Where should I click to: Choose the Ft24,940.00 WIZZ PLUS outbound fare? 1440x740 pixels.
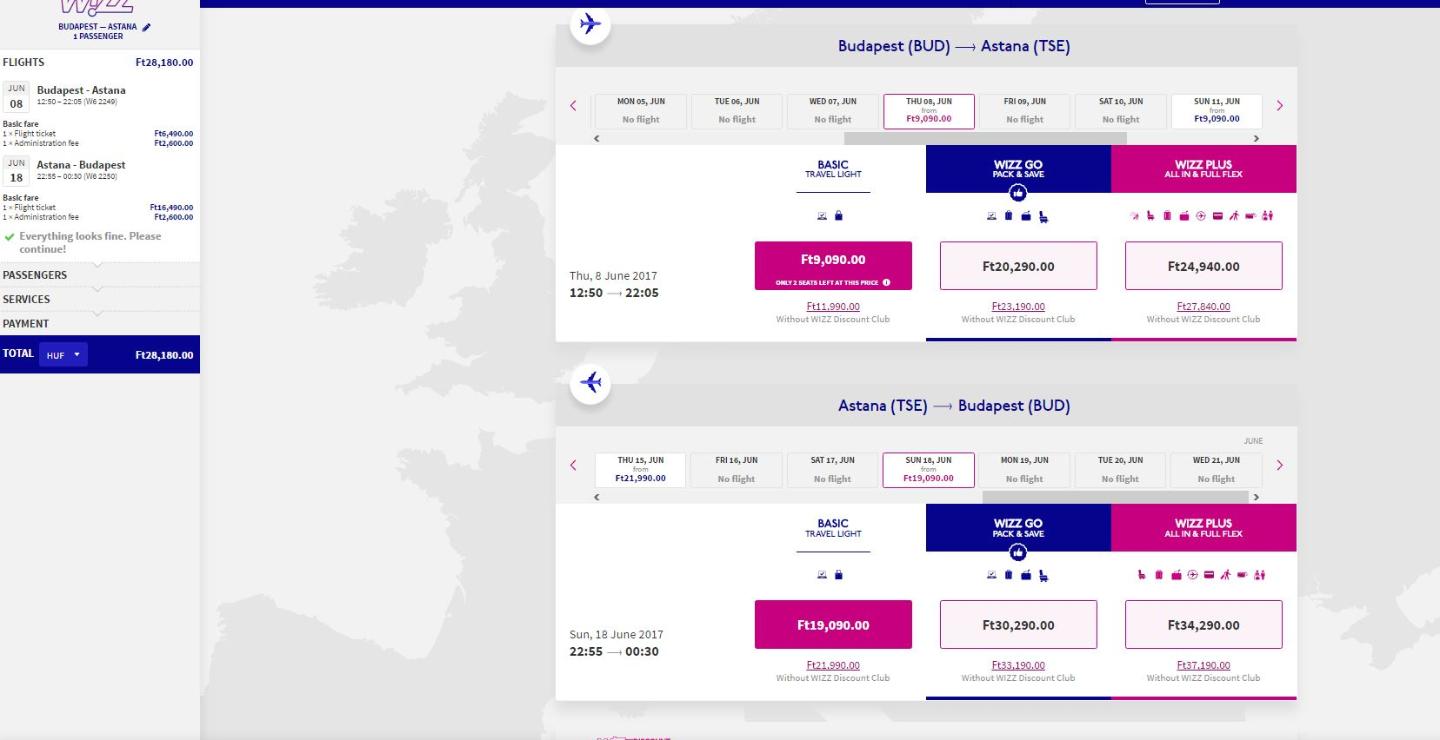pos(1203,266)
